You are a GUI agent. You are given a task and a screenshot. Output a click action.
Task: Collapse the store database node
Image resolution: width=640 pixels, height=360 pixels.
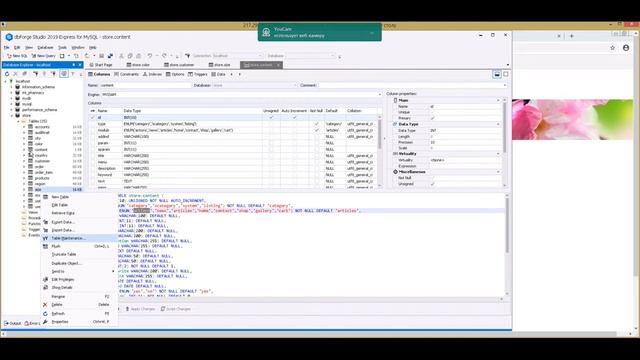tap(11, 116)
